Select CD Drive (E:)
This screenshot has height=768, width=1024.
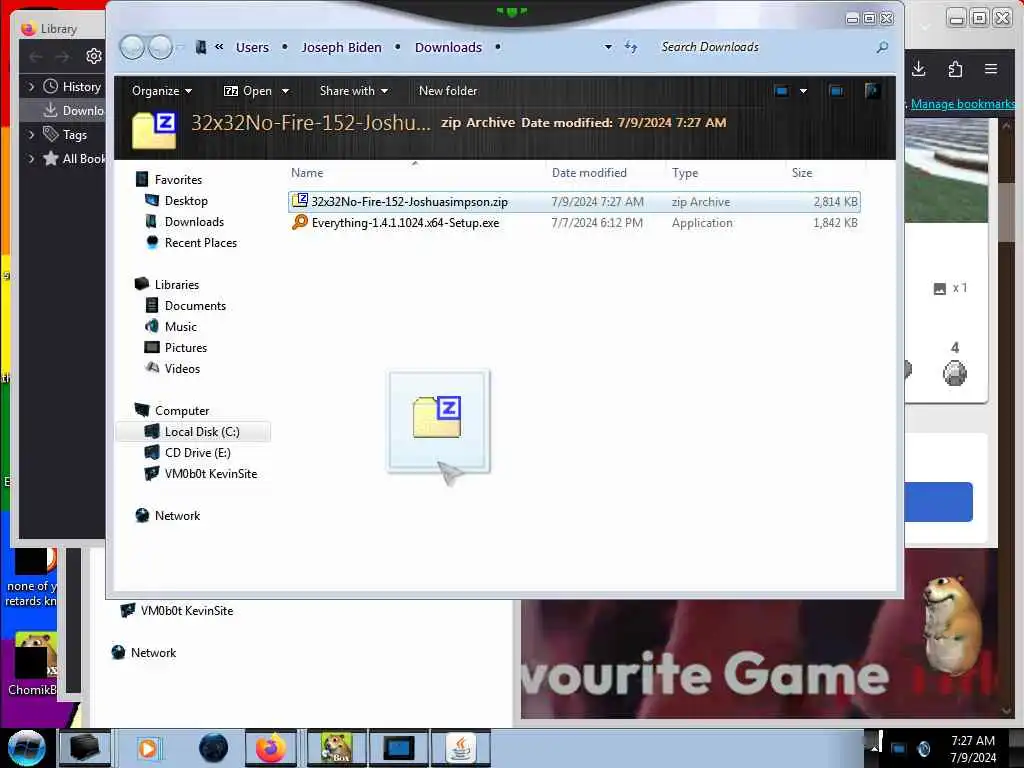pyautogui.click(x=197, y=453)
